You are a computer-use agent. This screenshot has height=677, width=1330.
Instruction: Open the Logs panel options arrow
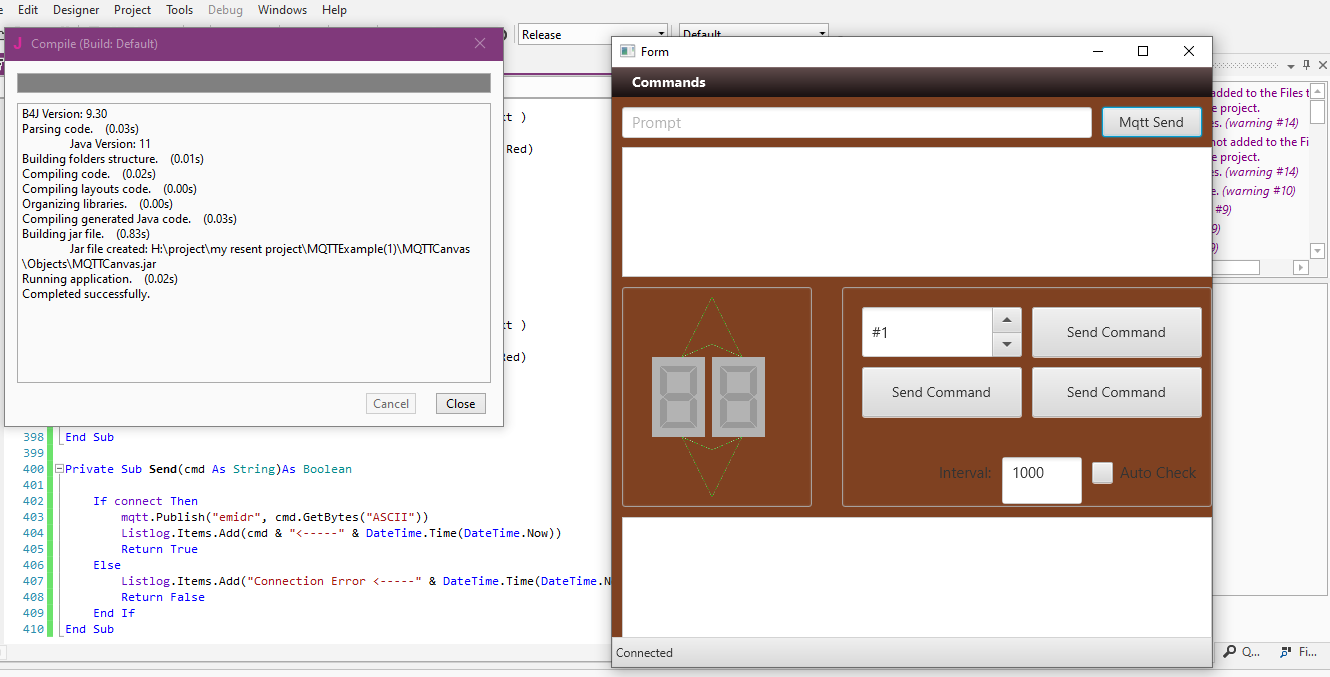(1290, 66)
